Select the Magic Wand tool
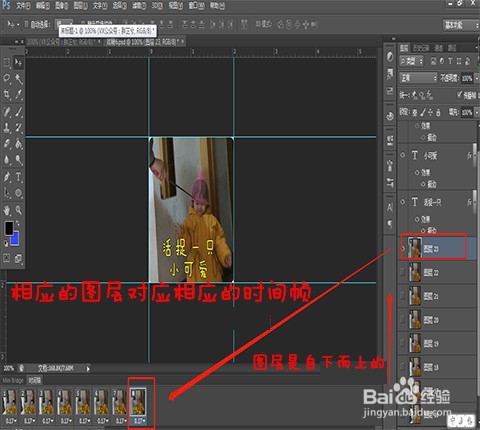The width and height of the screenshot is (480, 430). (18, 79)
